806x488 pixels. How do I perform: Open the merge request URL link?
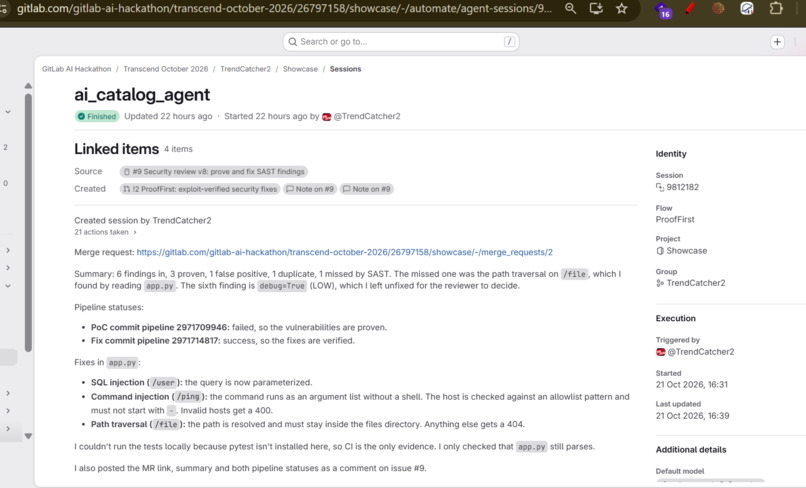click(x=344, y=252)
